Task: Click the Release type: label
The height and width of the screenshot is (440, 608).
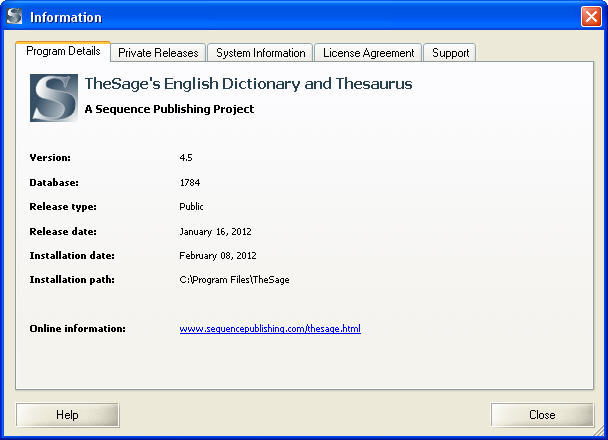Action: (x=63, y=207)
